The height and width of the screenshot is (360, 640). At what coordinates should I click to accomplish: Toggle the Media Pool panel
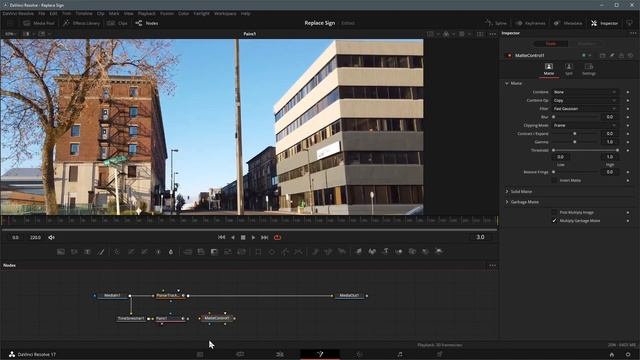(x=39, y=23)
